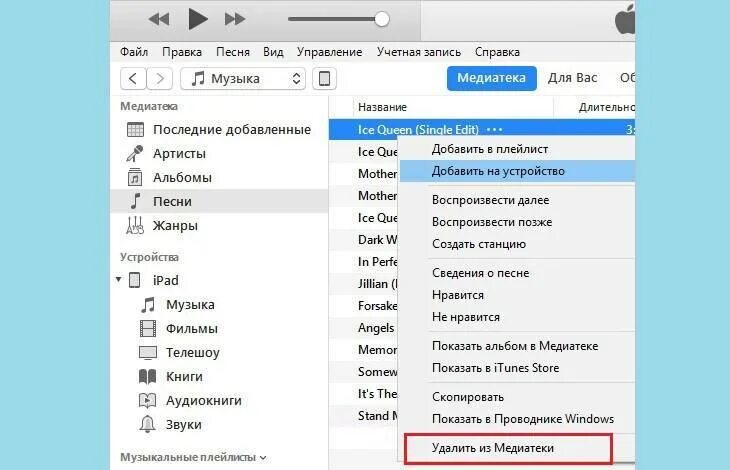Choose Создать станцию

pyautogui.click(x=479, y=243)
